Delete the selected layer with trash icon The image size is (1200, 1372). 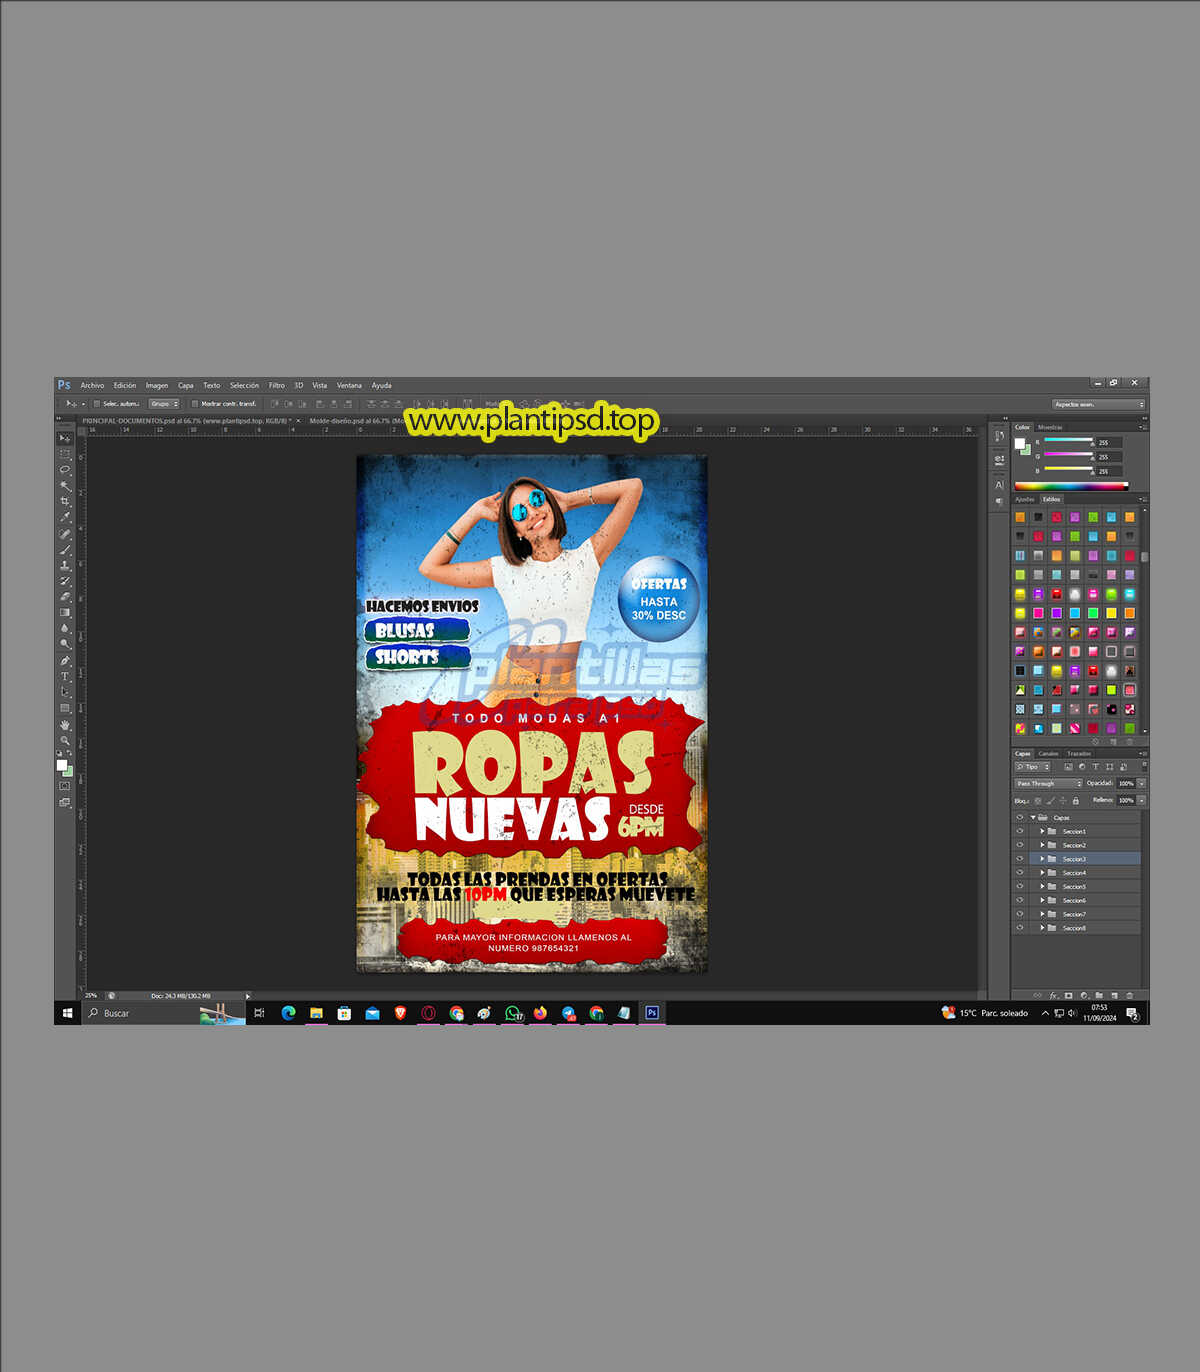click(1130, 995)
